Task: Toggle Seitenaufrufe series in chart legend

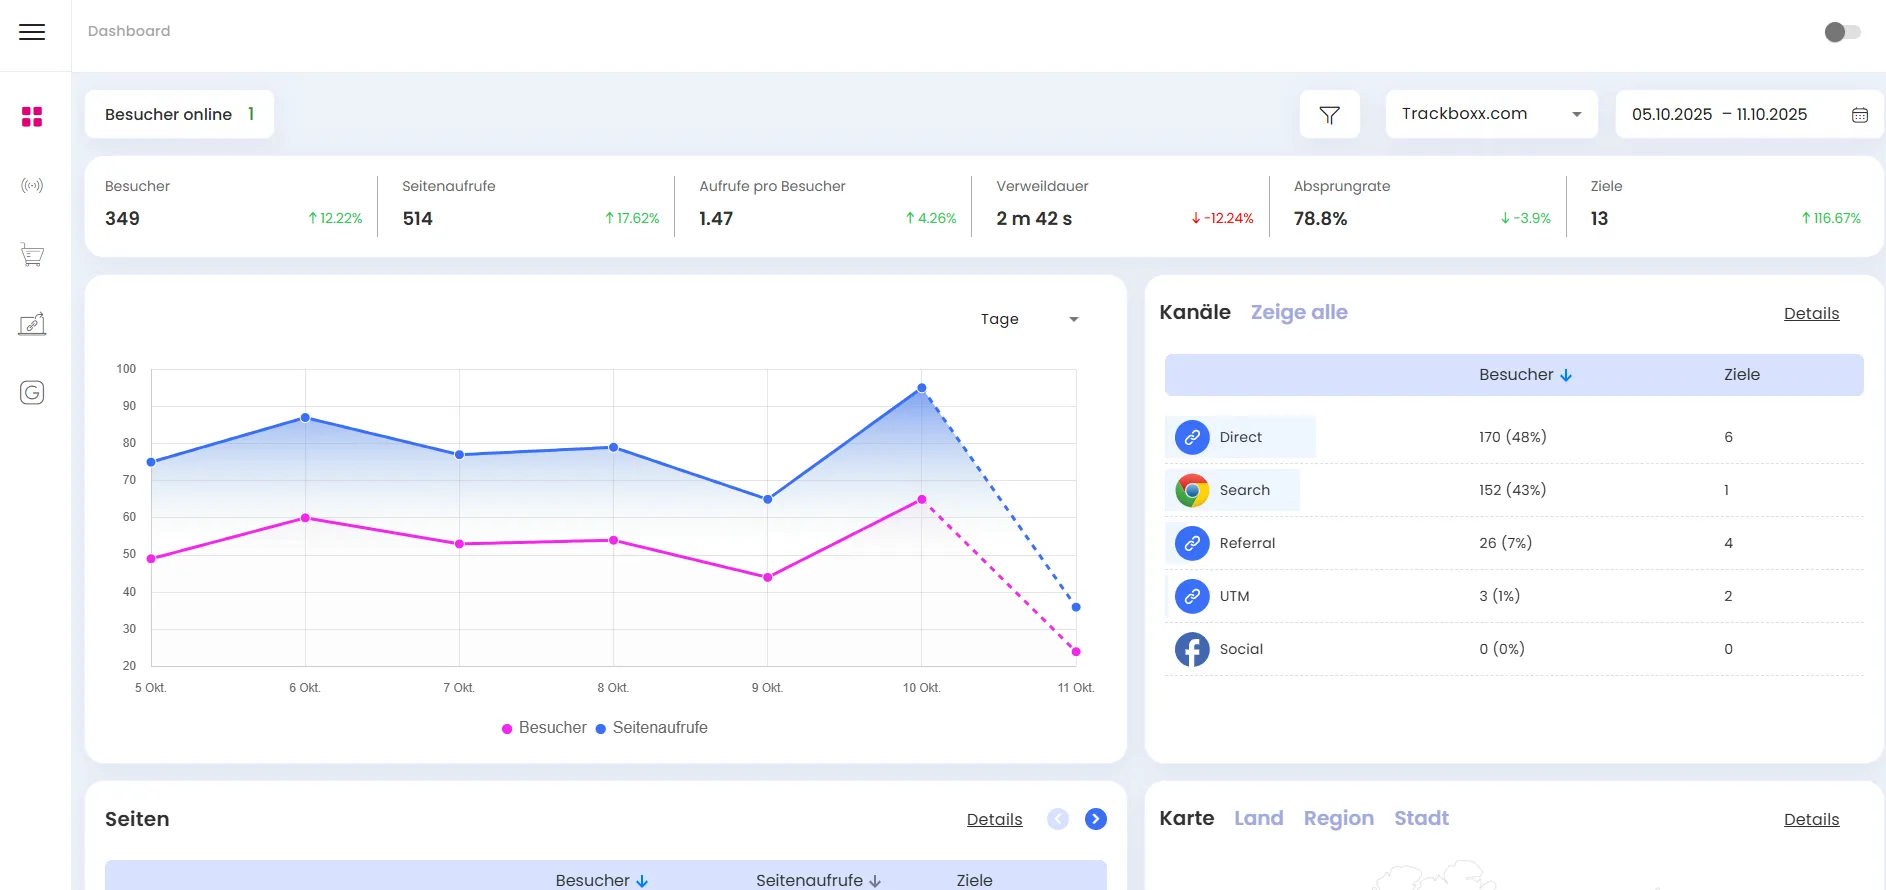Action: 652,728
